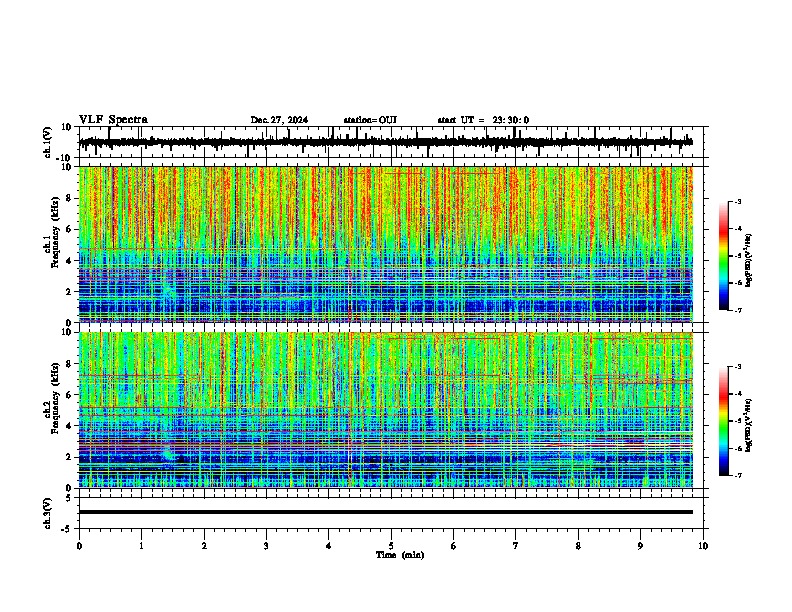The width and height of the screenshot is (792, 612).
Task: Click the "station=OUI" header label
Action: 370,120
